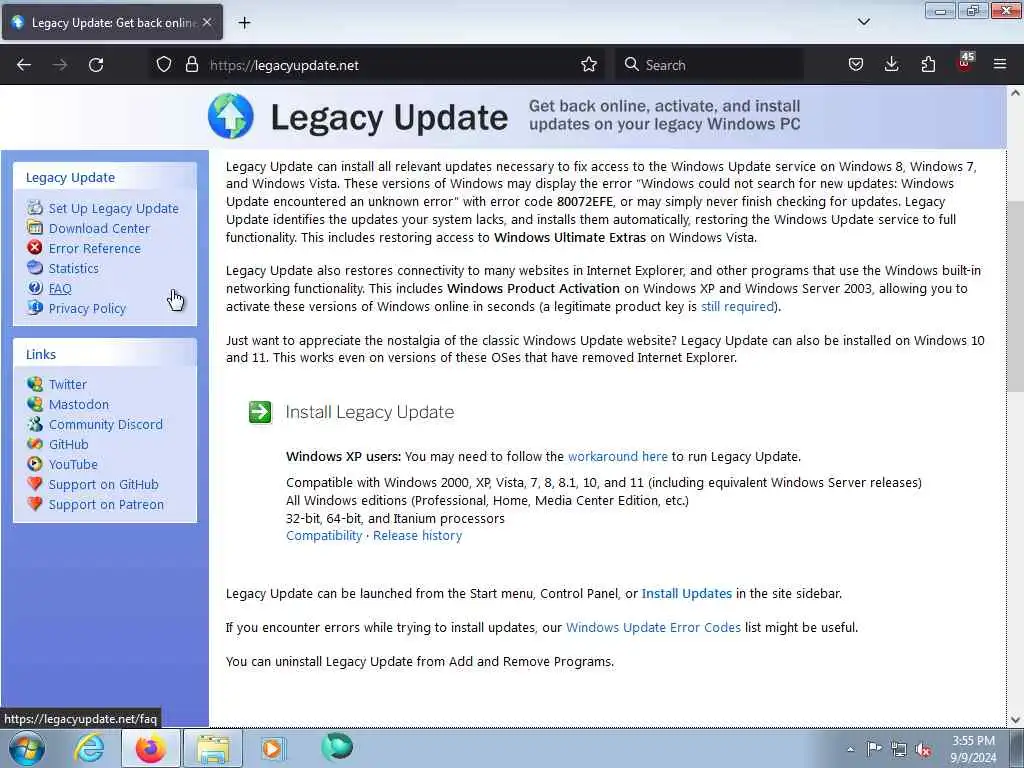Open Windows Media Player from taskbar

point(274,748)
